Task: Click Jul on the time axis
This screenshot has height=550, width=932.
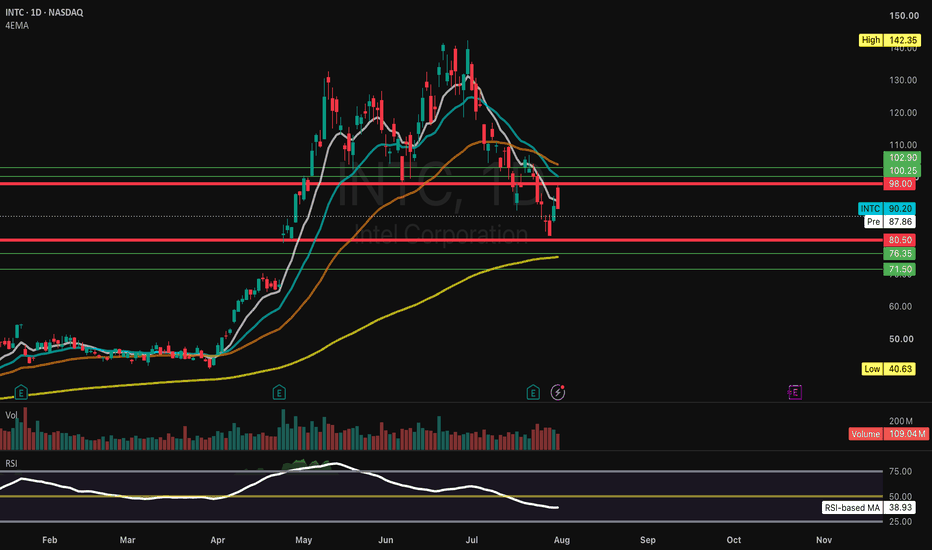Action: click(x=471, y=540)
